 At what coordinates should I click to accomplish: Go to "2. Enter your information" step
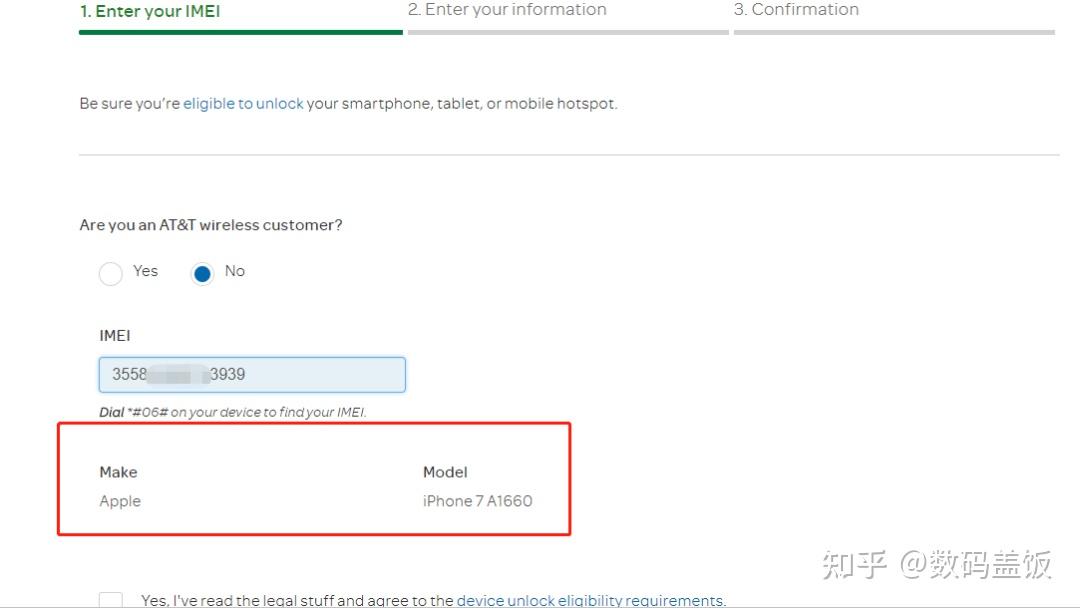507,10
